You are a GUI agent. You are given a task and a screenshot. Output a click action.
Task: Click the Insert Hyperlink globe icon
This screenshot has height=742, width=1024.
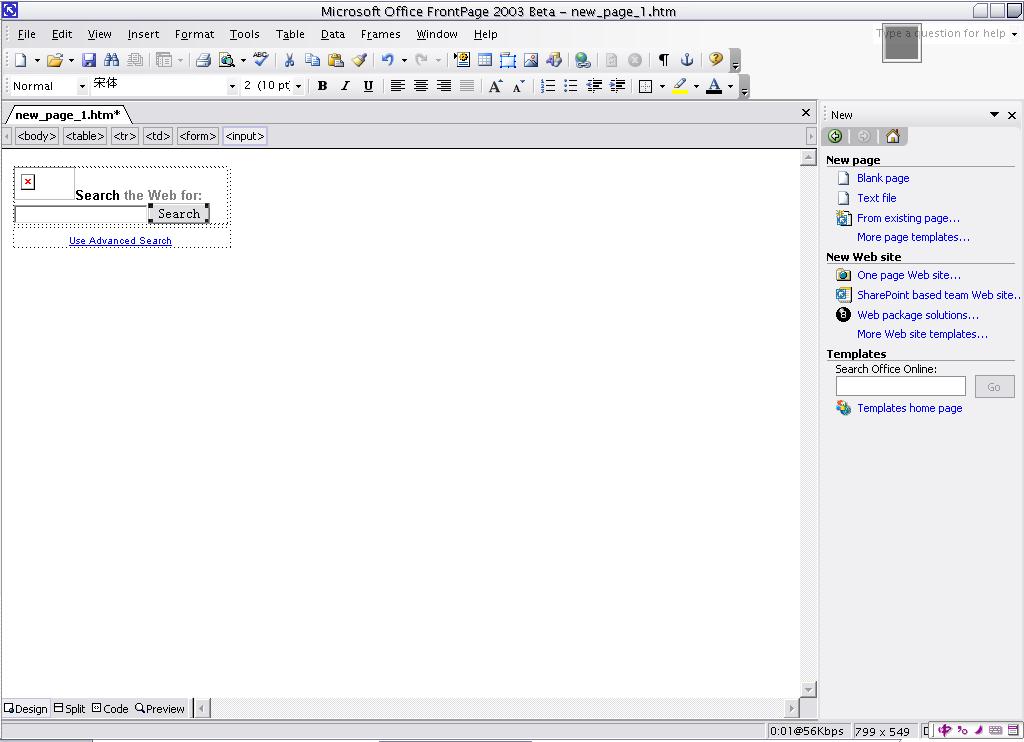583,61
